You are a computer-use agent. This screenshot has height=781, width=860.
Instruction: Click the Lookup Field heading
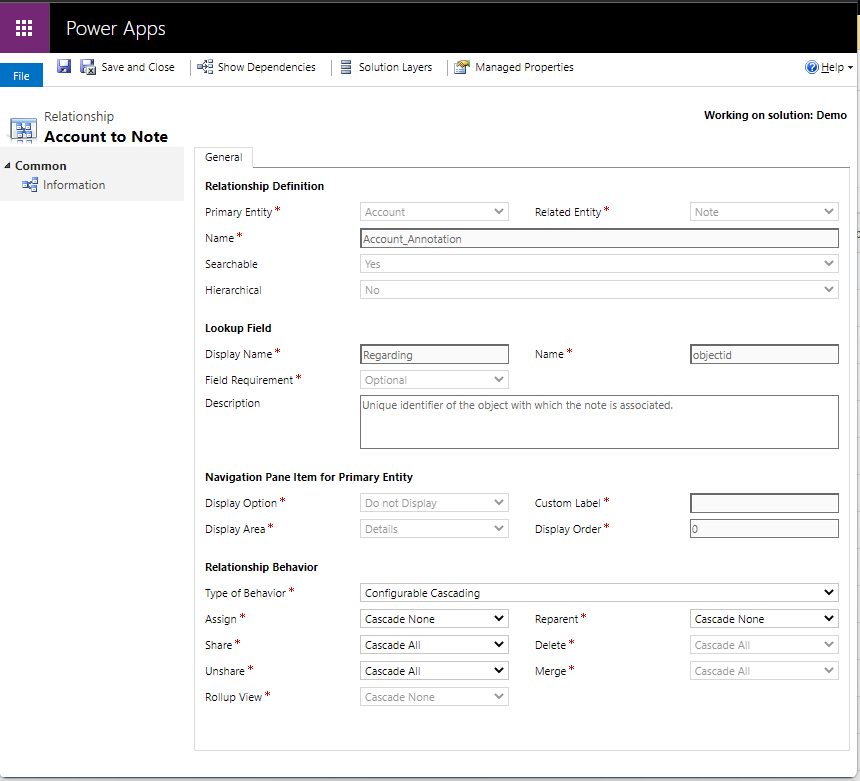tap(238, 328)
